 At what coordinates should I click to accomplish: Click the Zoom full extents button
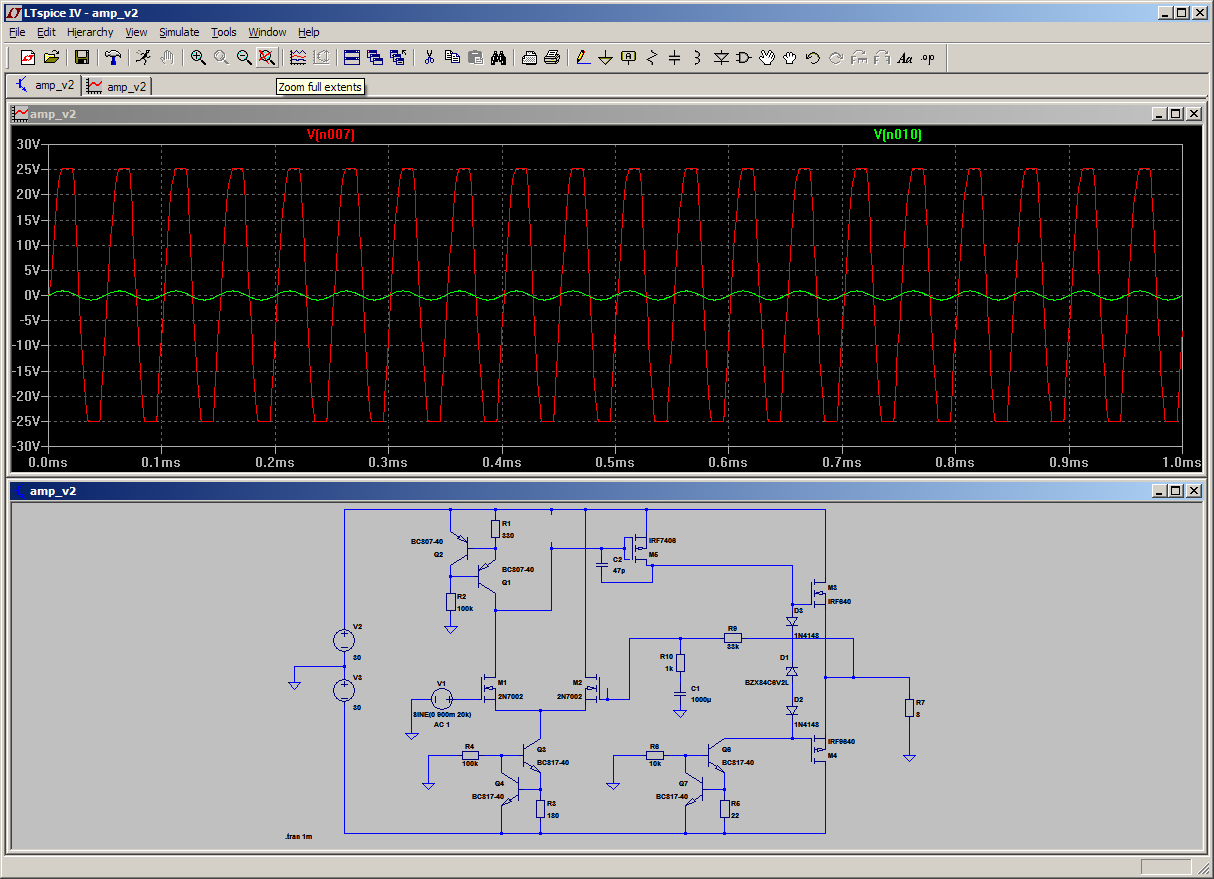pos(266,57)
